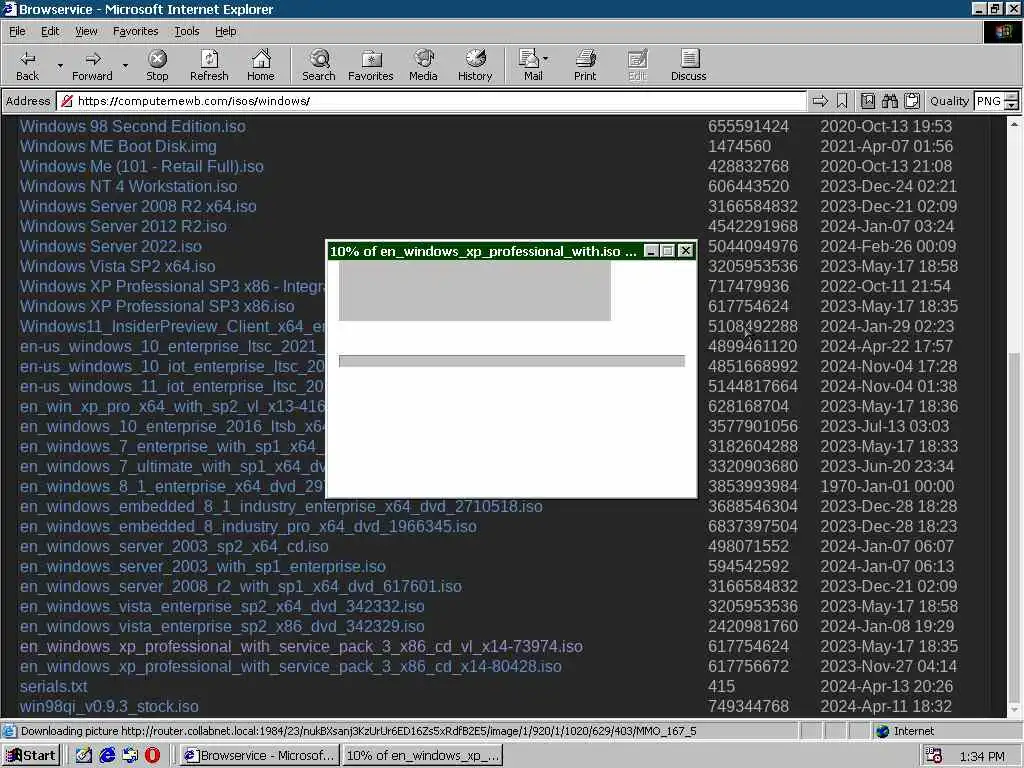Click the Back toolbar button

click(27, 65)
